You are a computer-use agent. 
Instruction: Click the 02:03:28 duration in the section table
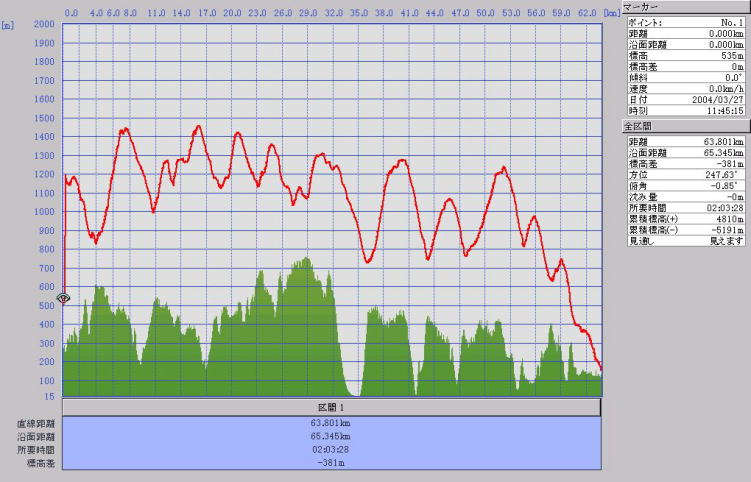[331, 450]
